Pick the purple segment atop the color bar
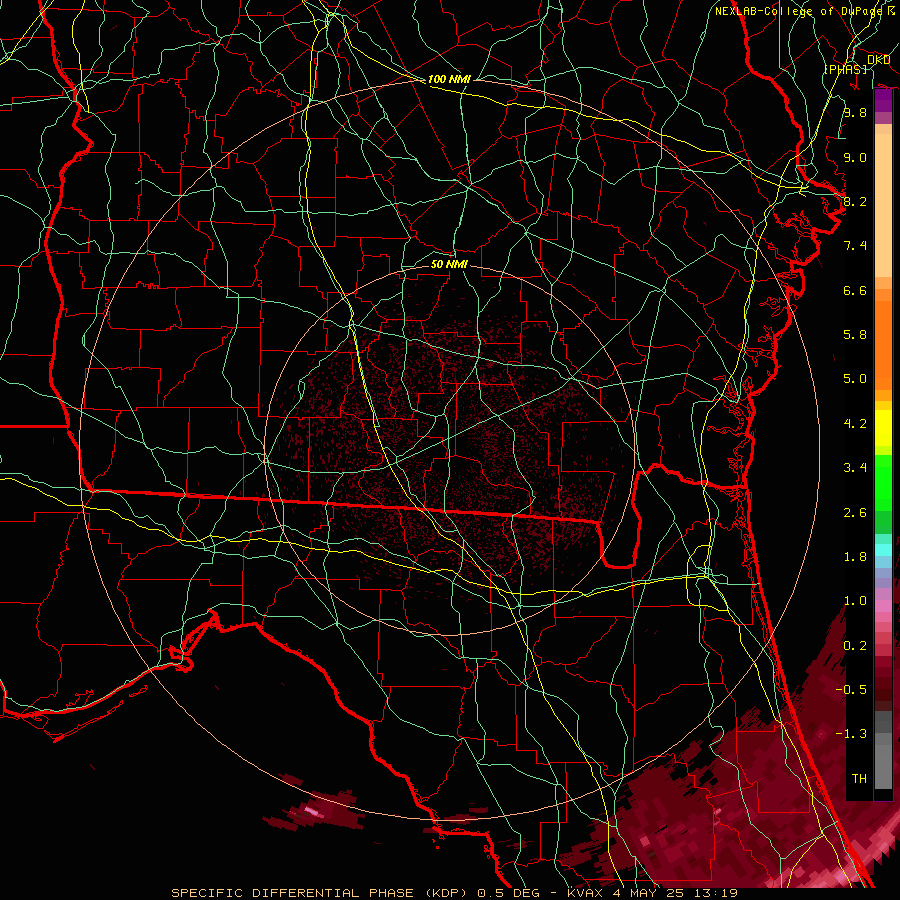The image size is (900, 900). [883, 100]
